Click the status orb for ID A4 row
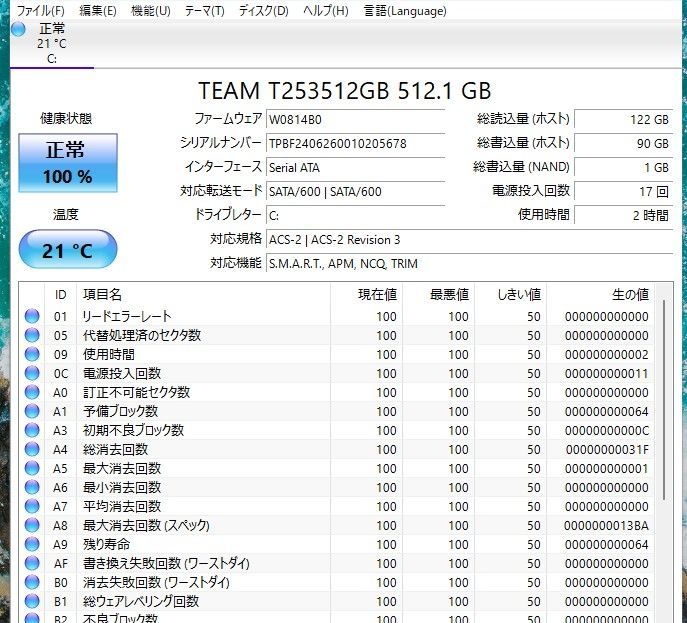 coord(32,449)
